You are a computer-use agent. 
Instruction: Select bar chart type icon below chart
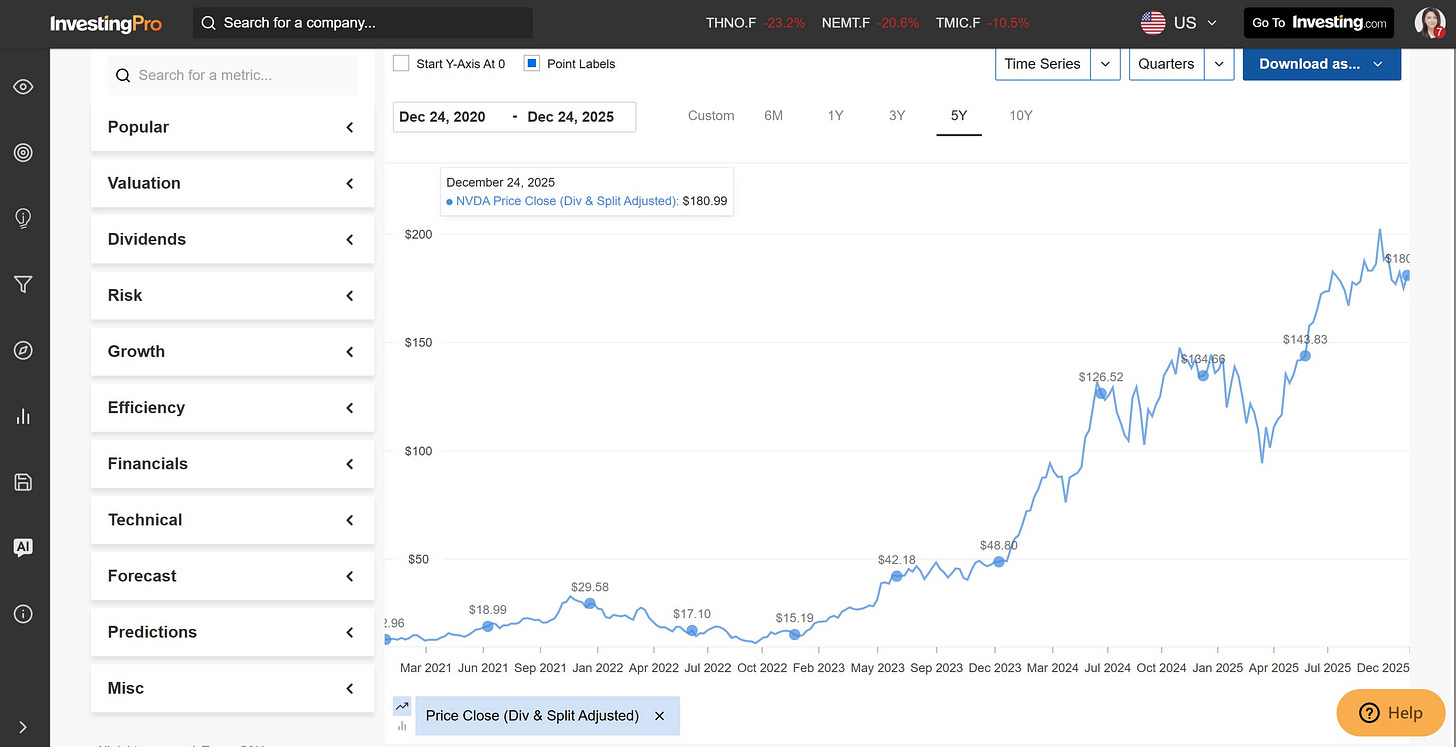coord(402,724)
